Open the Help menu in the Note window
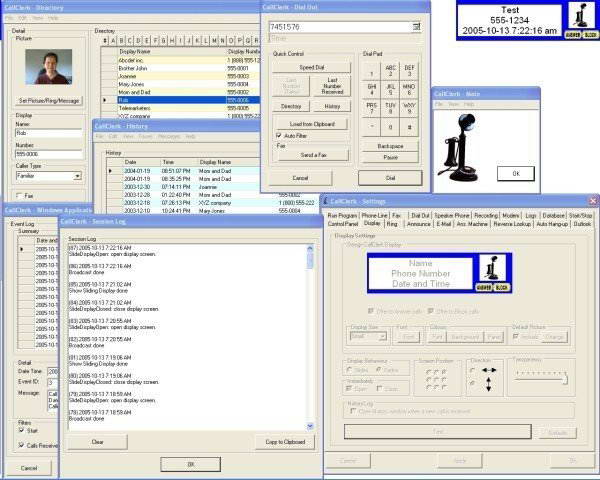 [x=469, y=104]
